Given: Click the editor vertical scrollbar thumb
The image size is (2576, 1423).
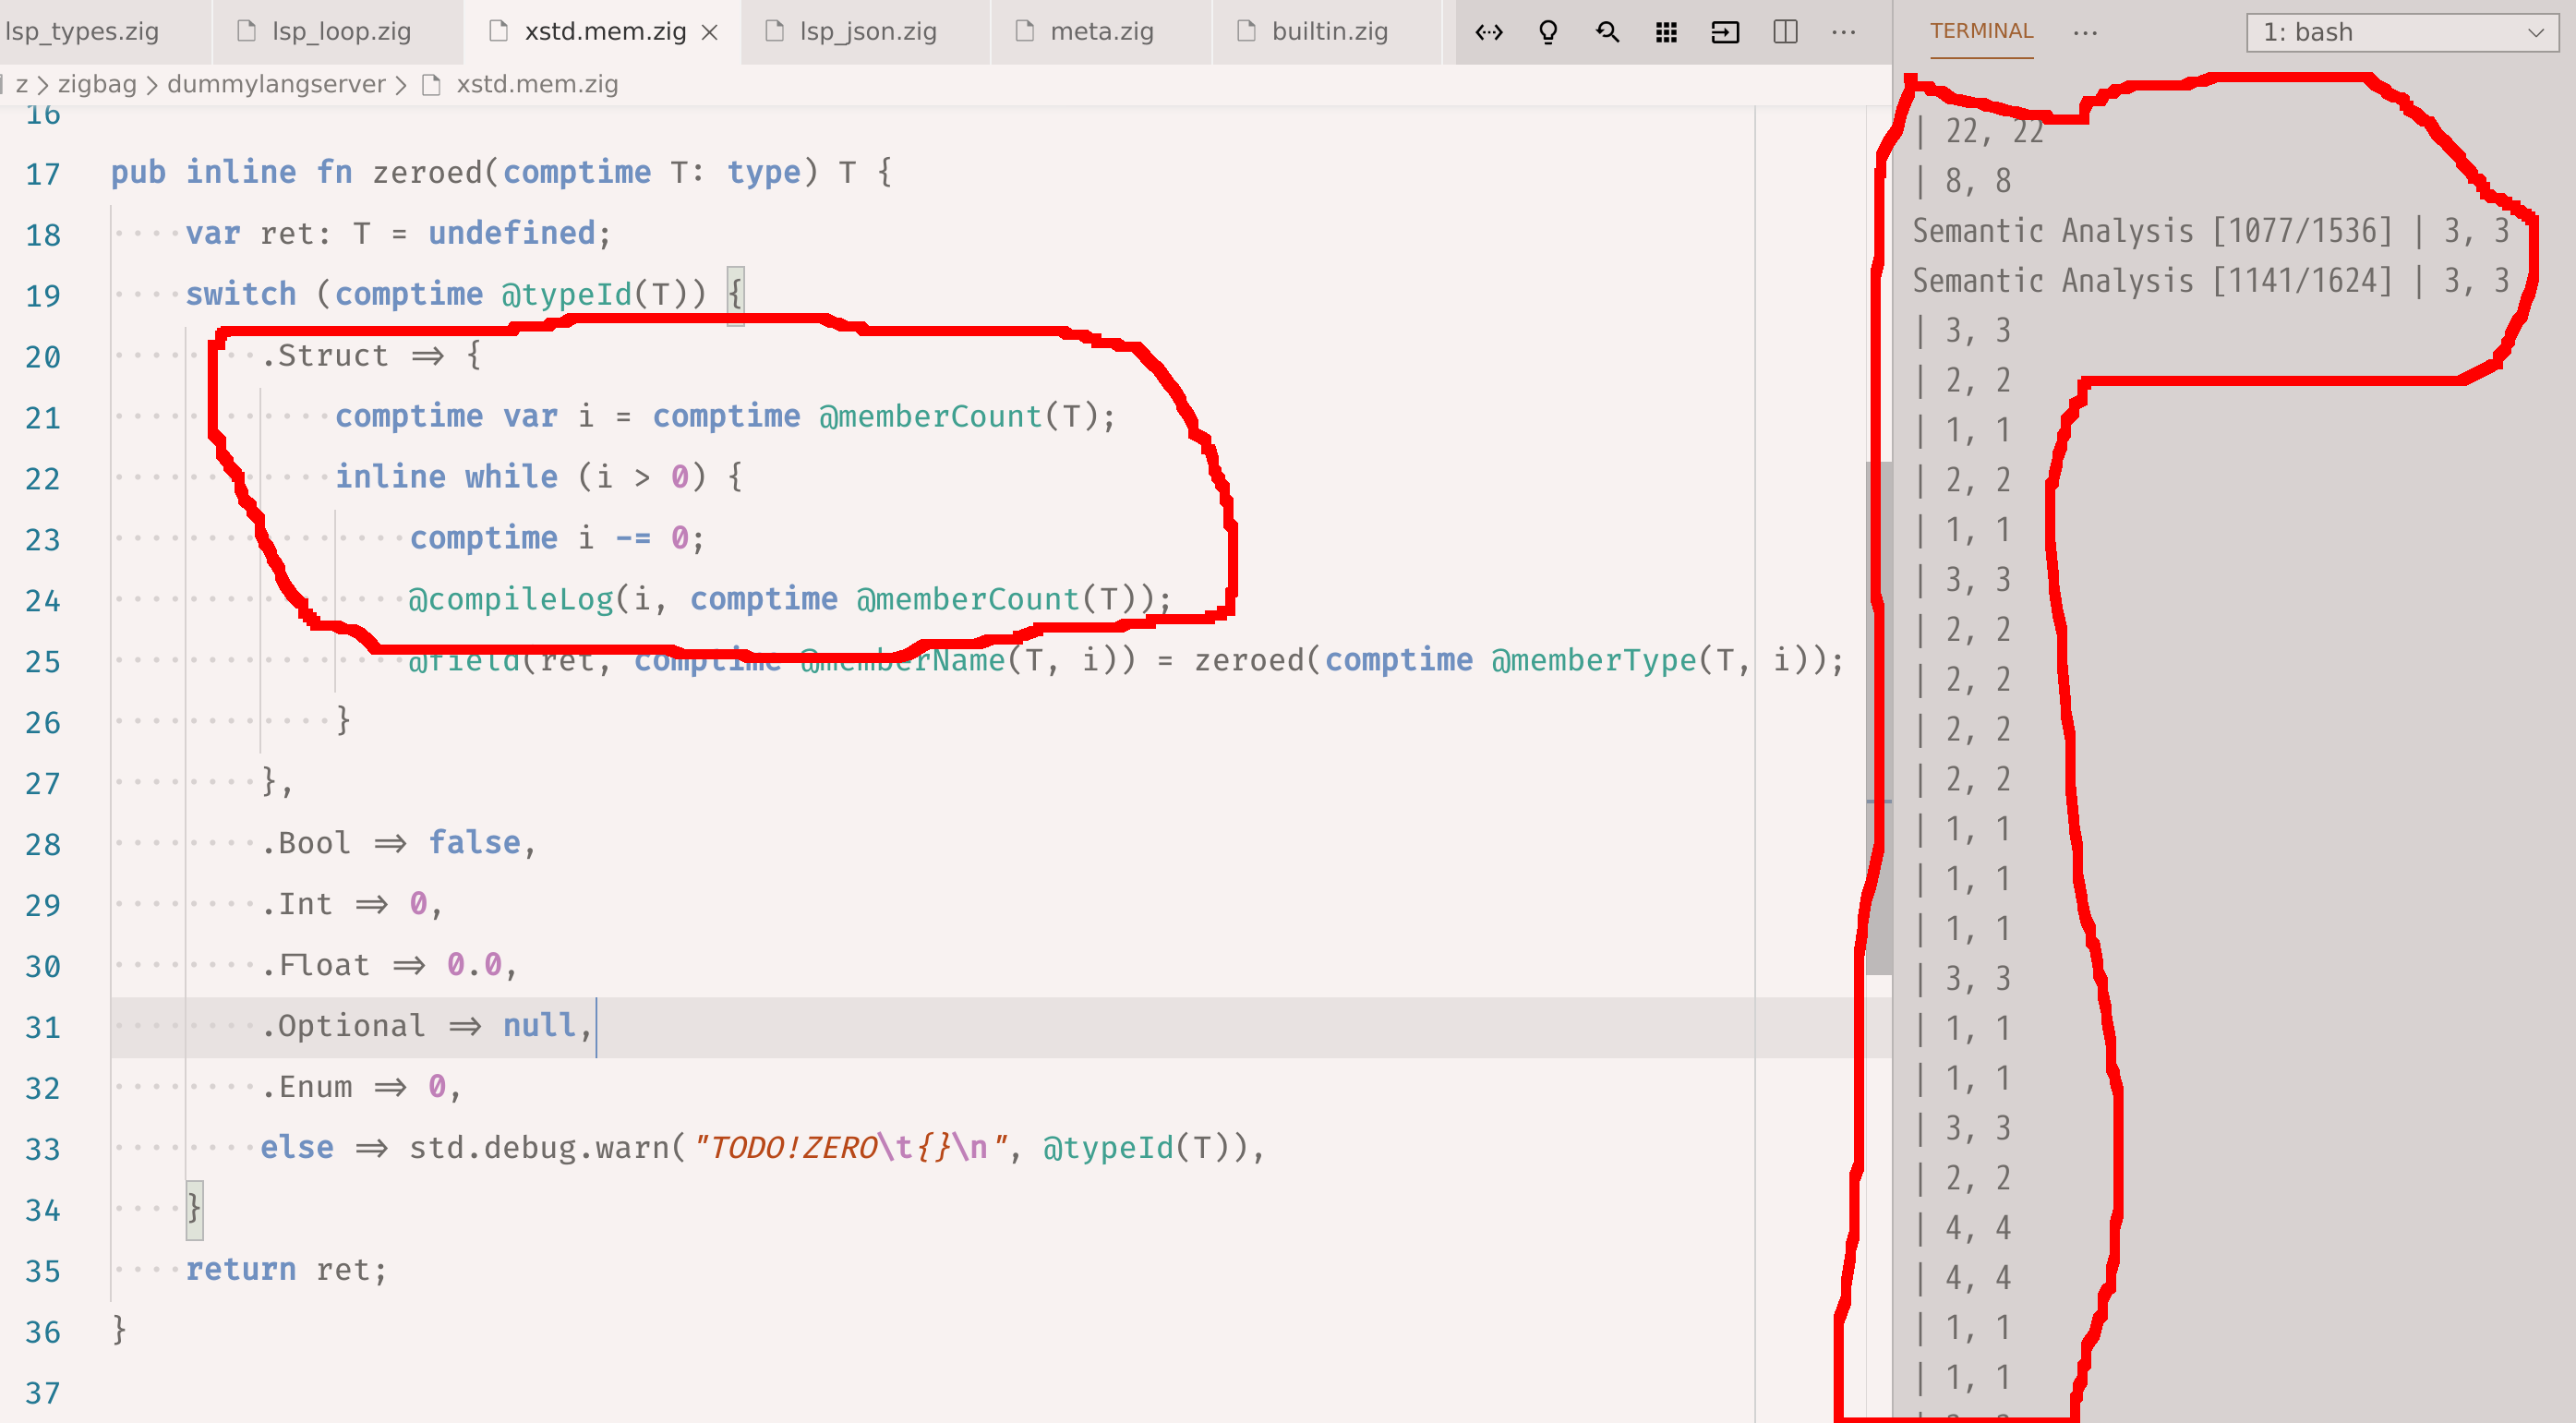Looking at the screenshot, I should (1879, 717).
